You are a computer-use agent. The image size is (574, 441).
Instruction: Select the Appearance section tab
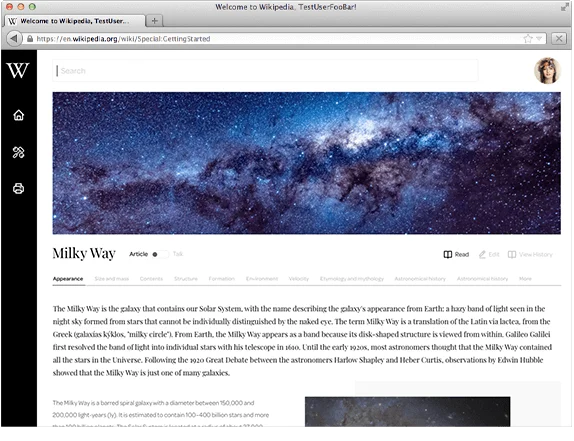pyautogui.click(x=68, y=279)
